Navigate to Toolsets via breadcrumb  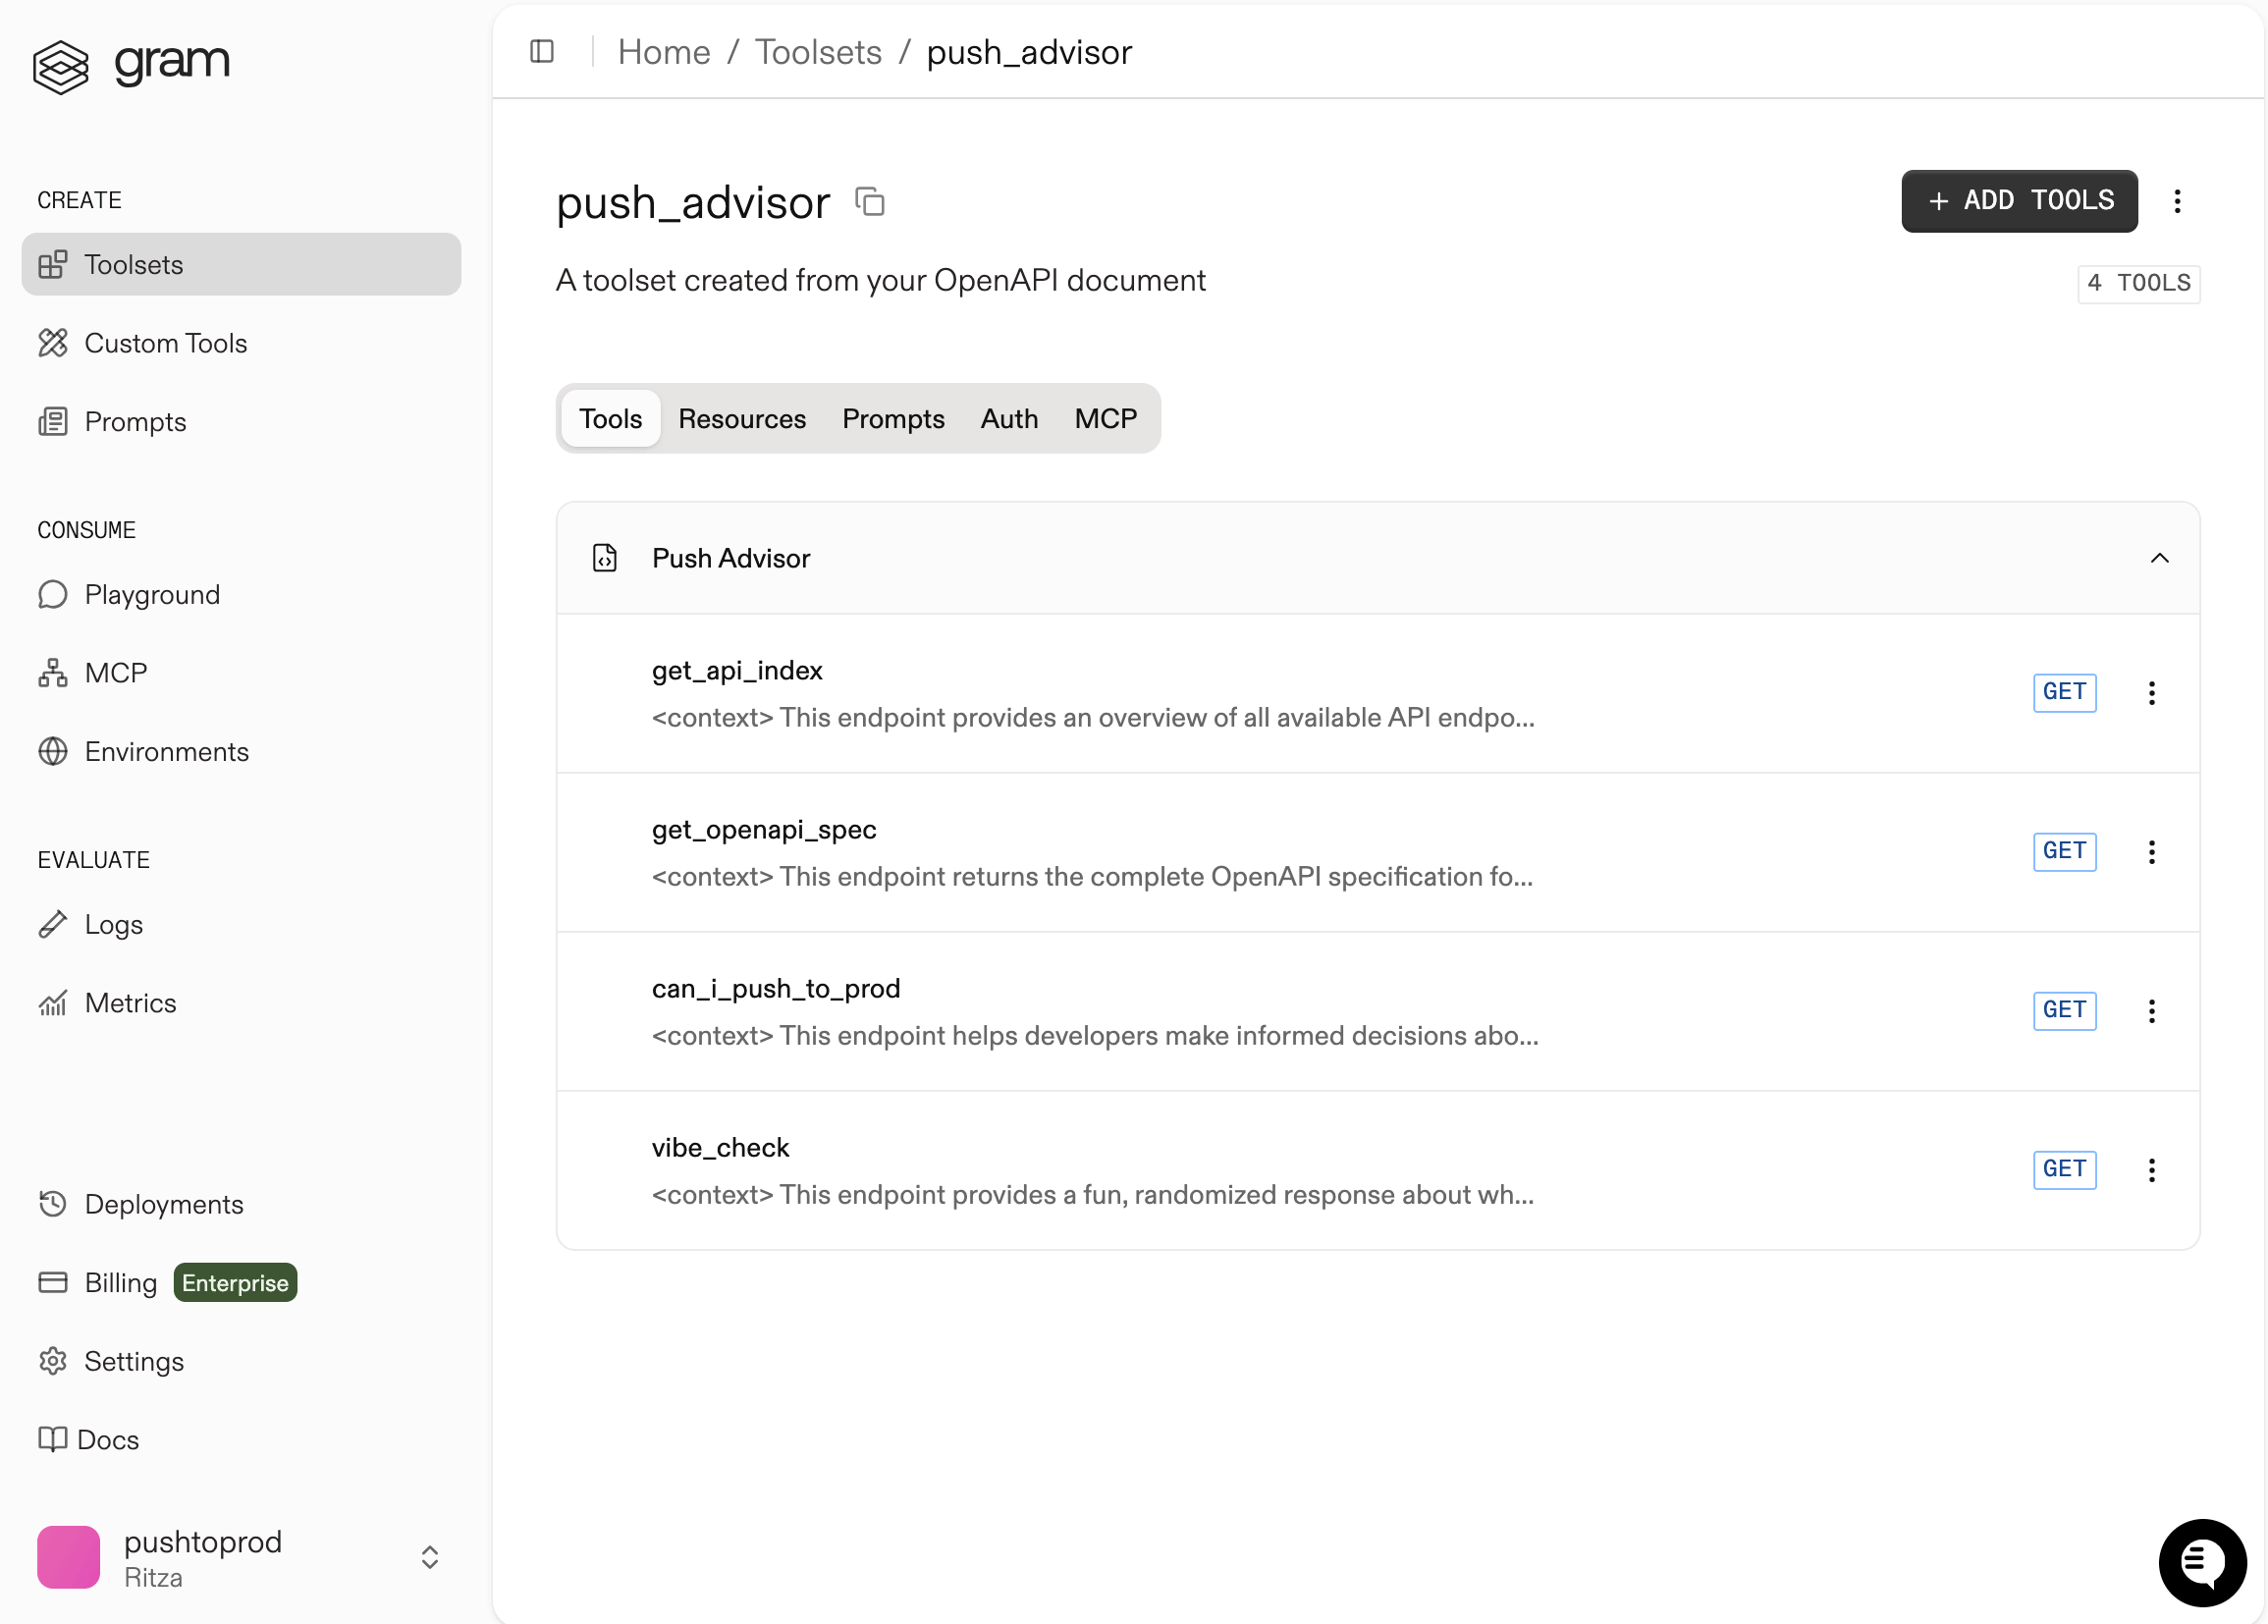(x=817, y=51)
